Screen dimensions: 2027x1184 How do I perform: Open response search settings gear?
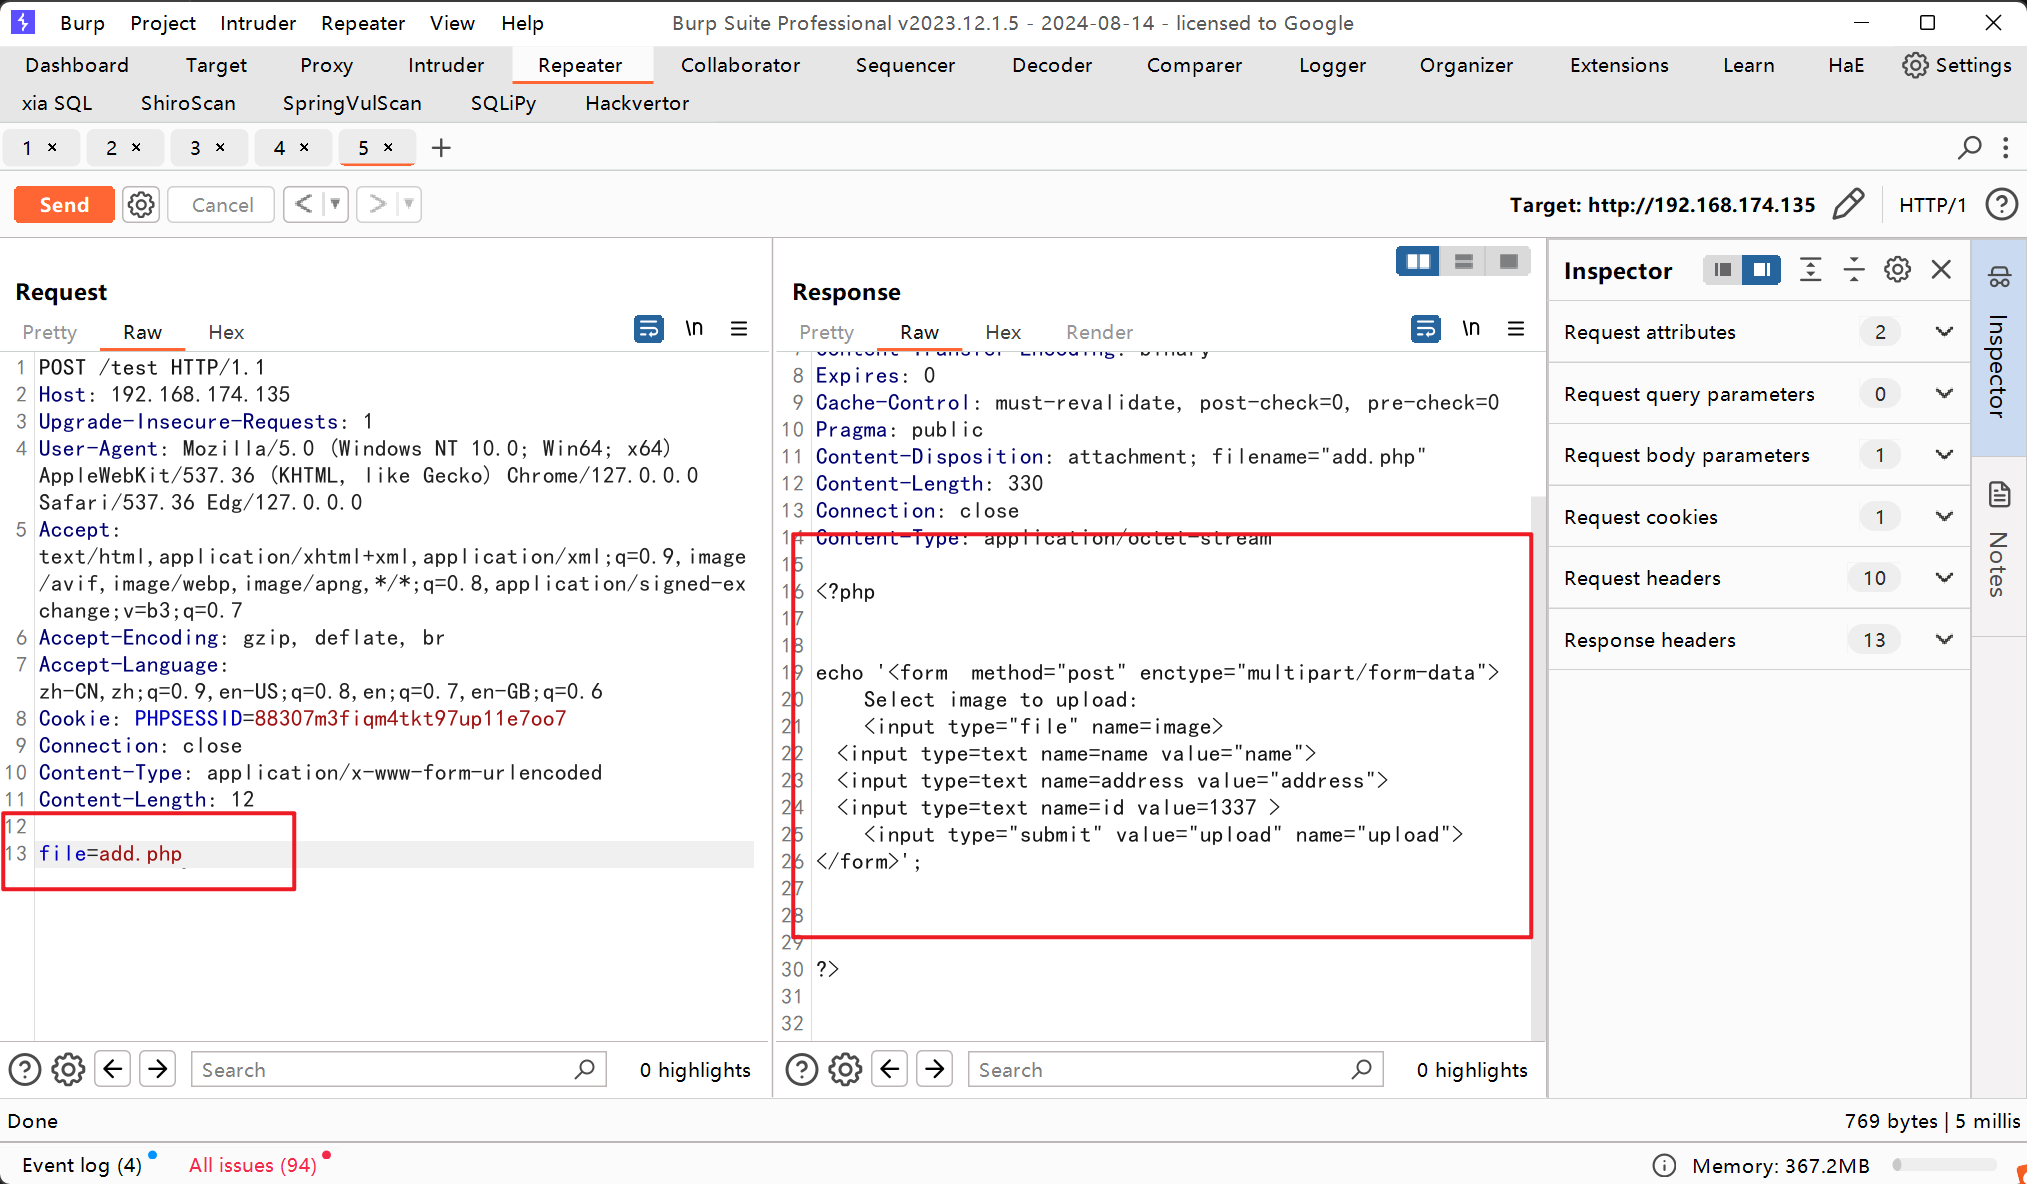coord(845,1070)
